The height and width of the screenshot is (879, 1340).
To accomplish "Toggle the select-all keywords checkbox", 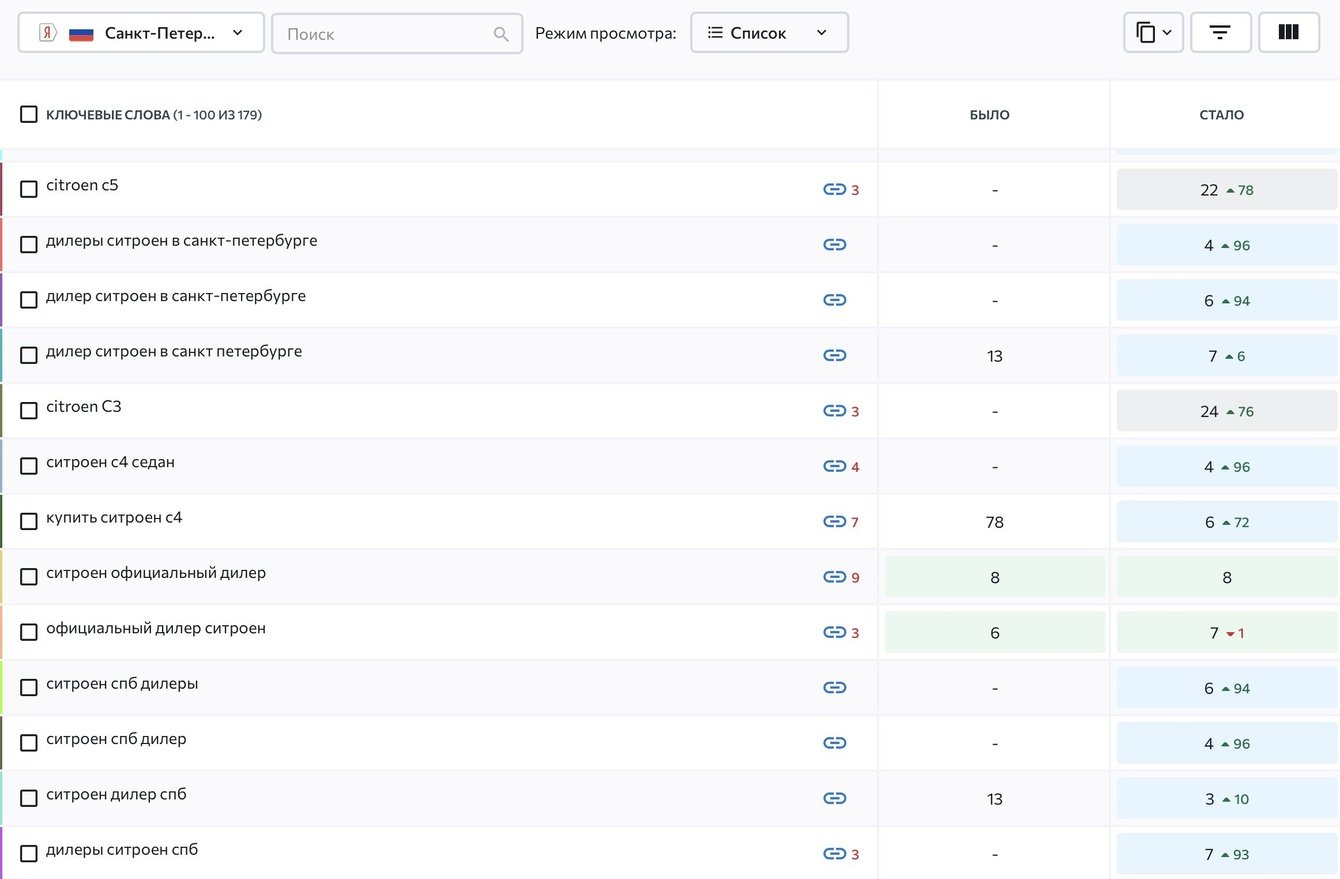I will coord(29,115).
